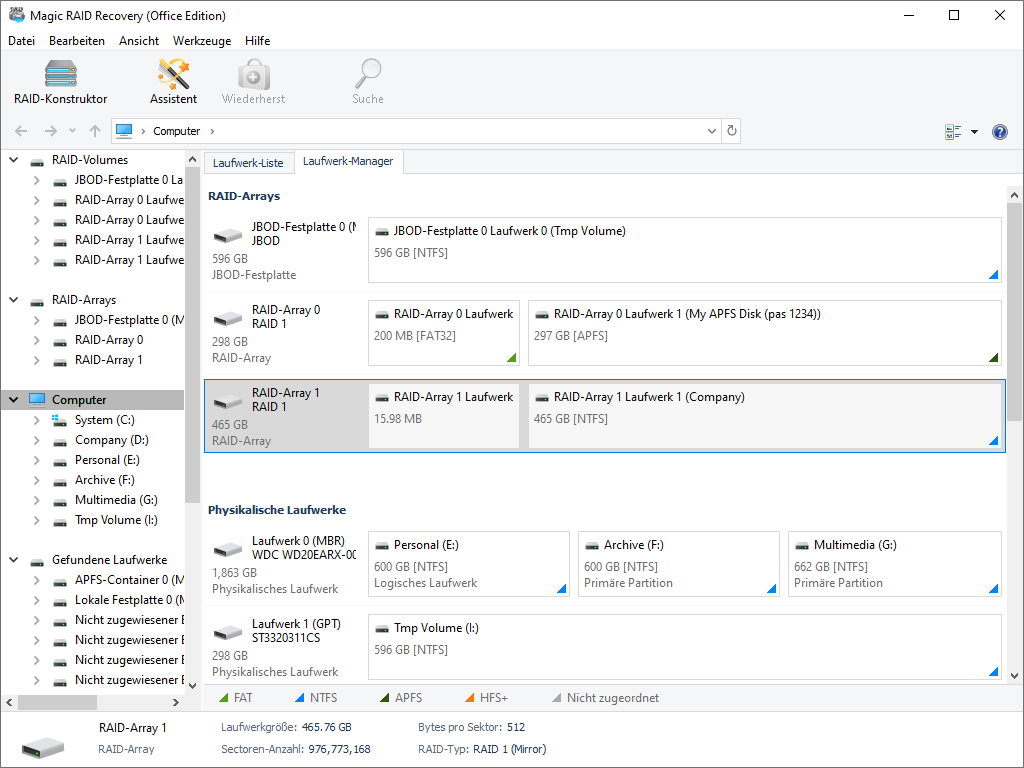Collapse the Gefundene Laufwerke node
1024x768 pixels.
pos(14,560)
